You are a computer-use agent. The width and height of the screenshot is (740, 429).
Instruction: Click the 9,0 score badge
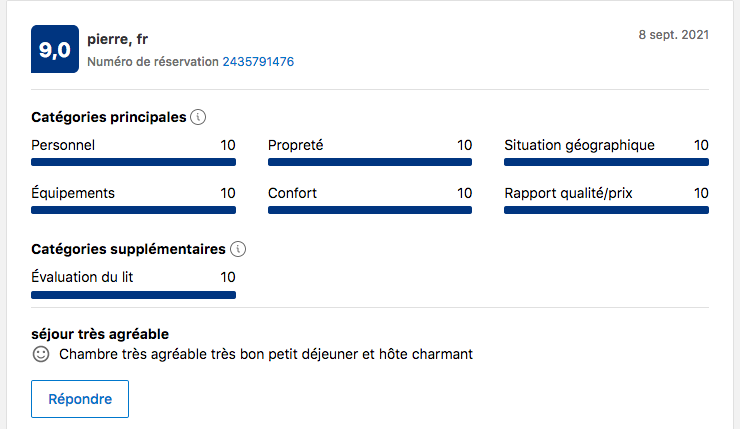pyautogui.click(x=55, y=50)
